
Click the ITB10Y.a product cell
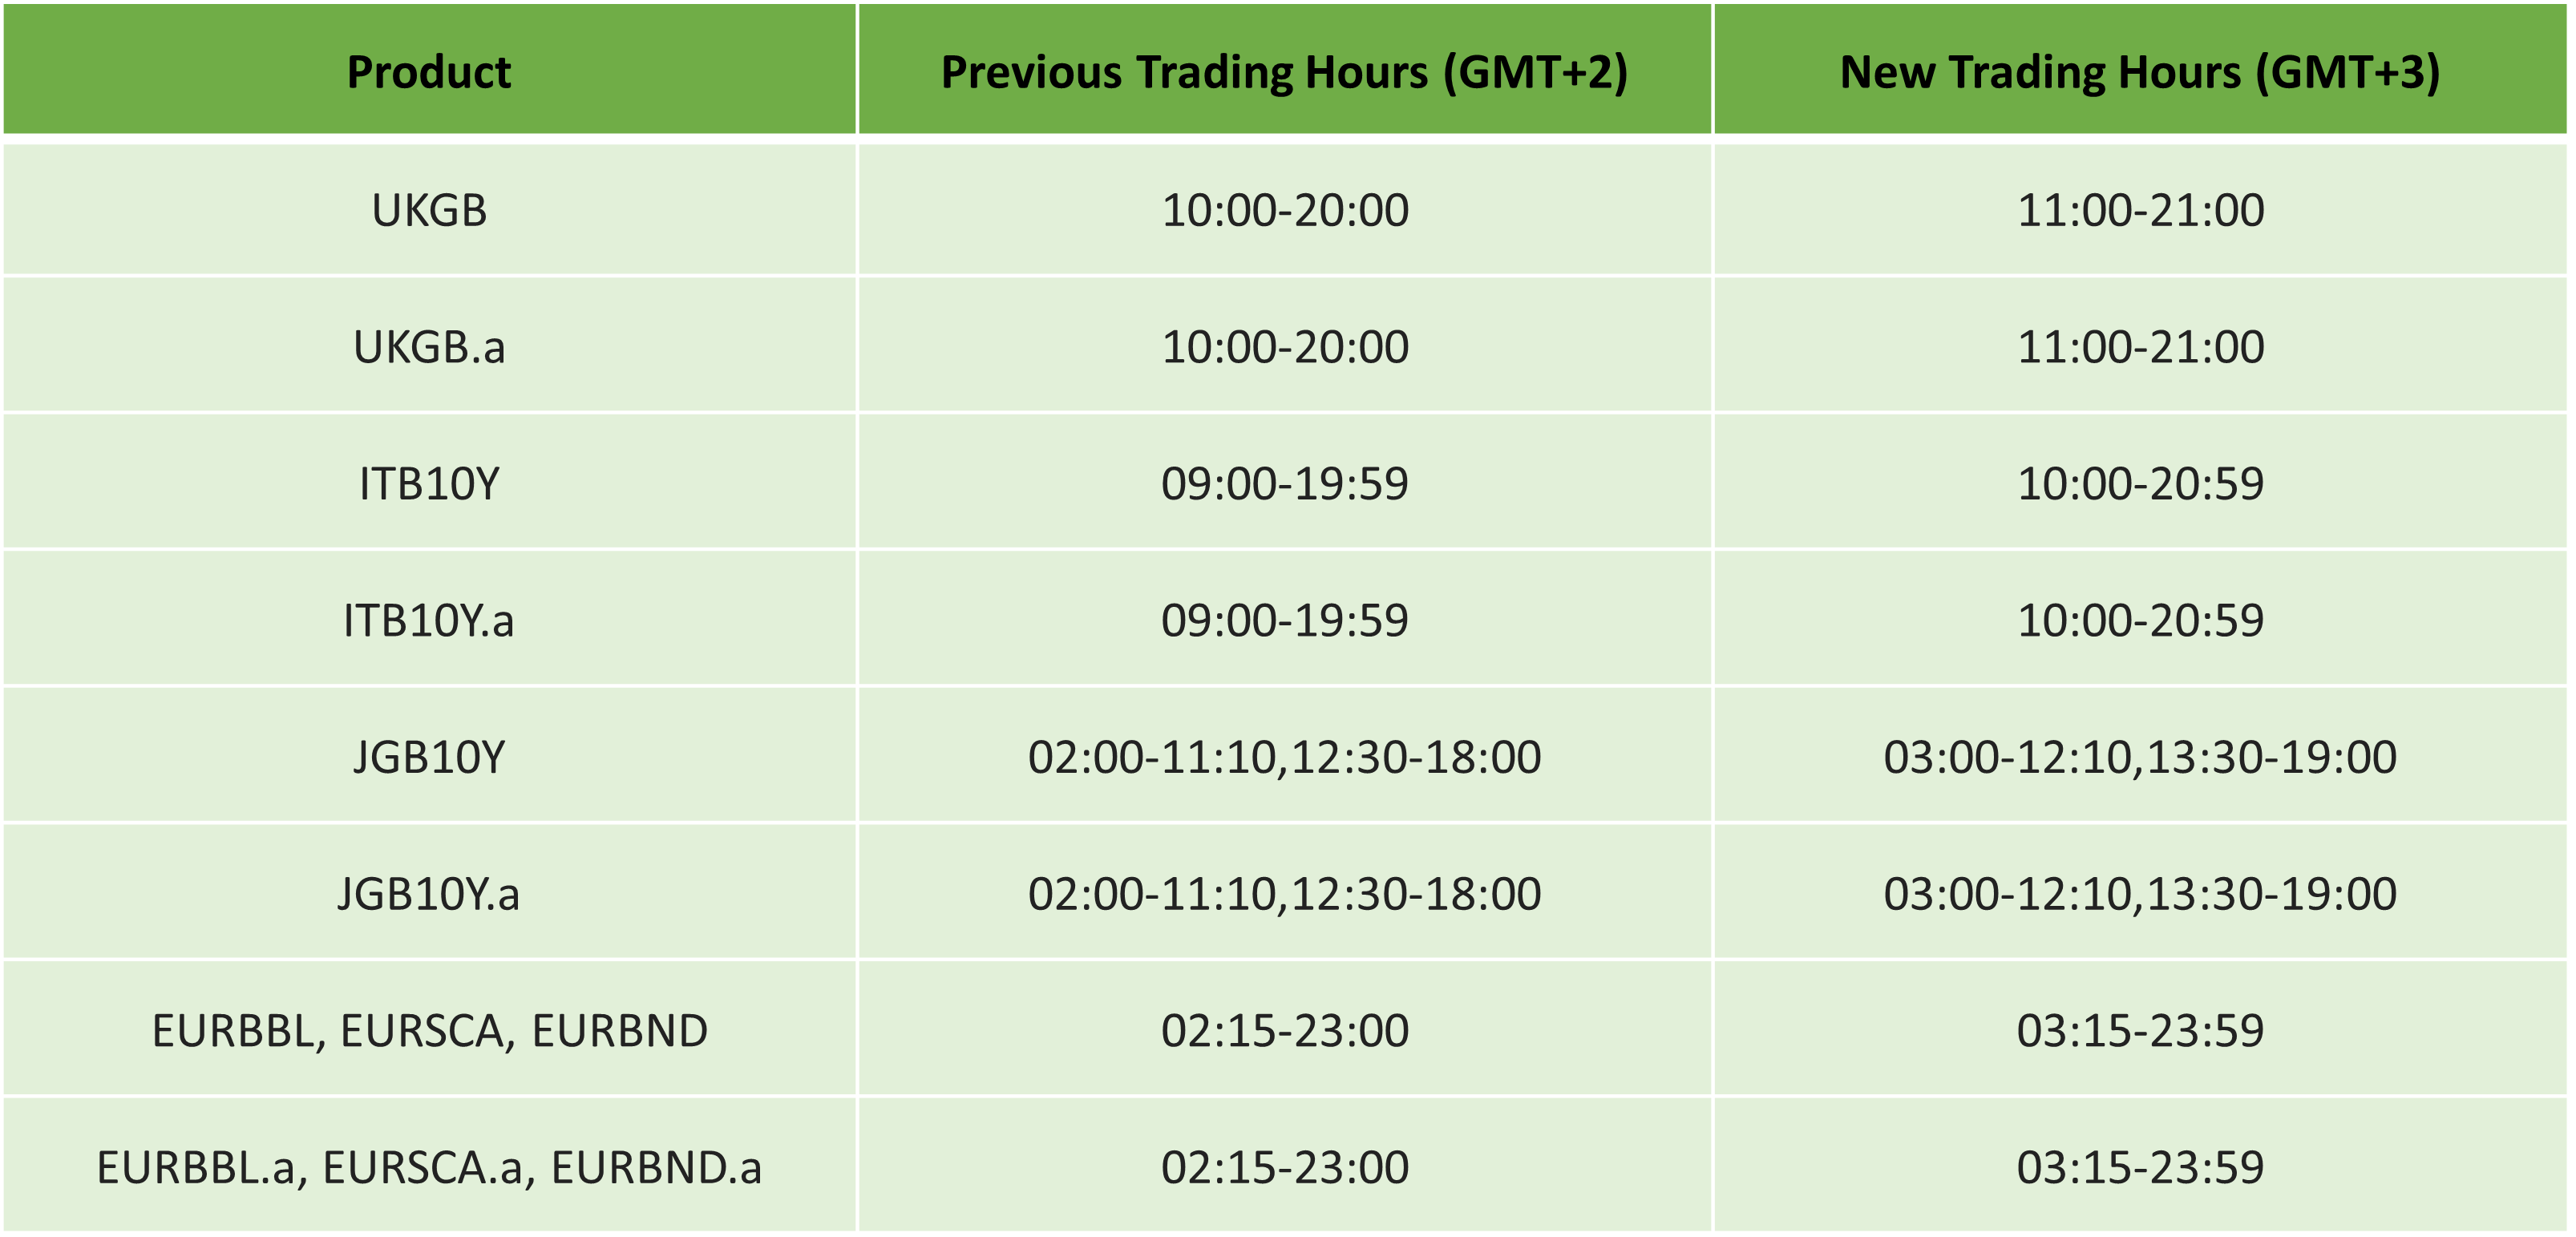pos(429,620)
